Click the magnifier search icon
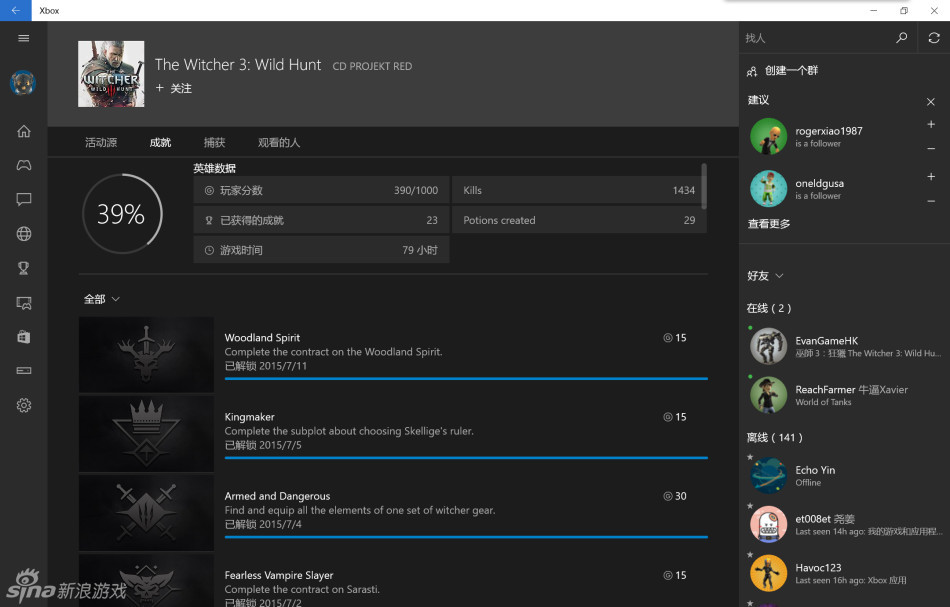The width and height of the screenshot is (950, 607). pyautogui.click(x=902, y=38)
